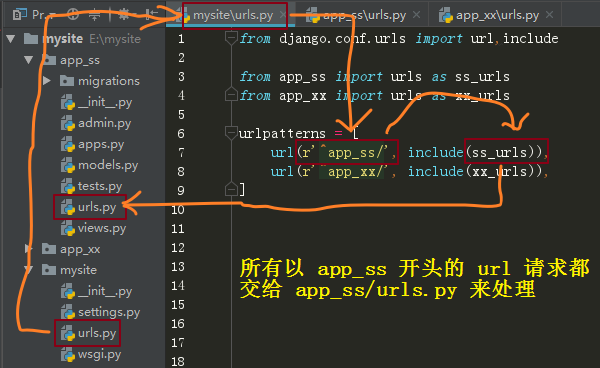Click the Python icon of apps.py
Screen dimensions: 600x368
pyautogui.click(x=68, y=145)
